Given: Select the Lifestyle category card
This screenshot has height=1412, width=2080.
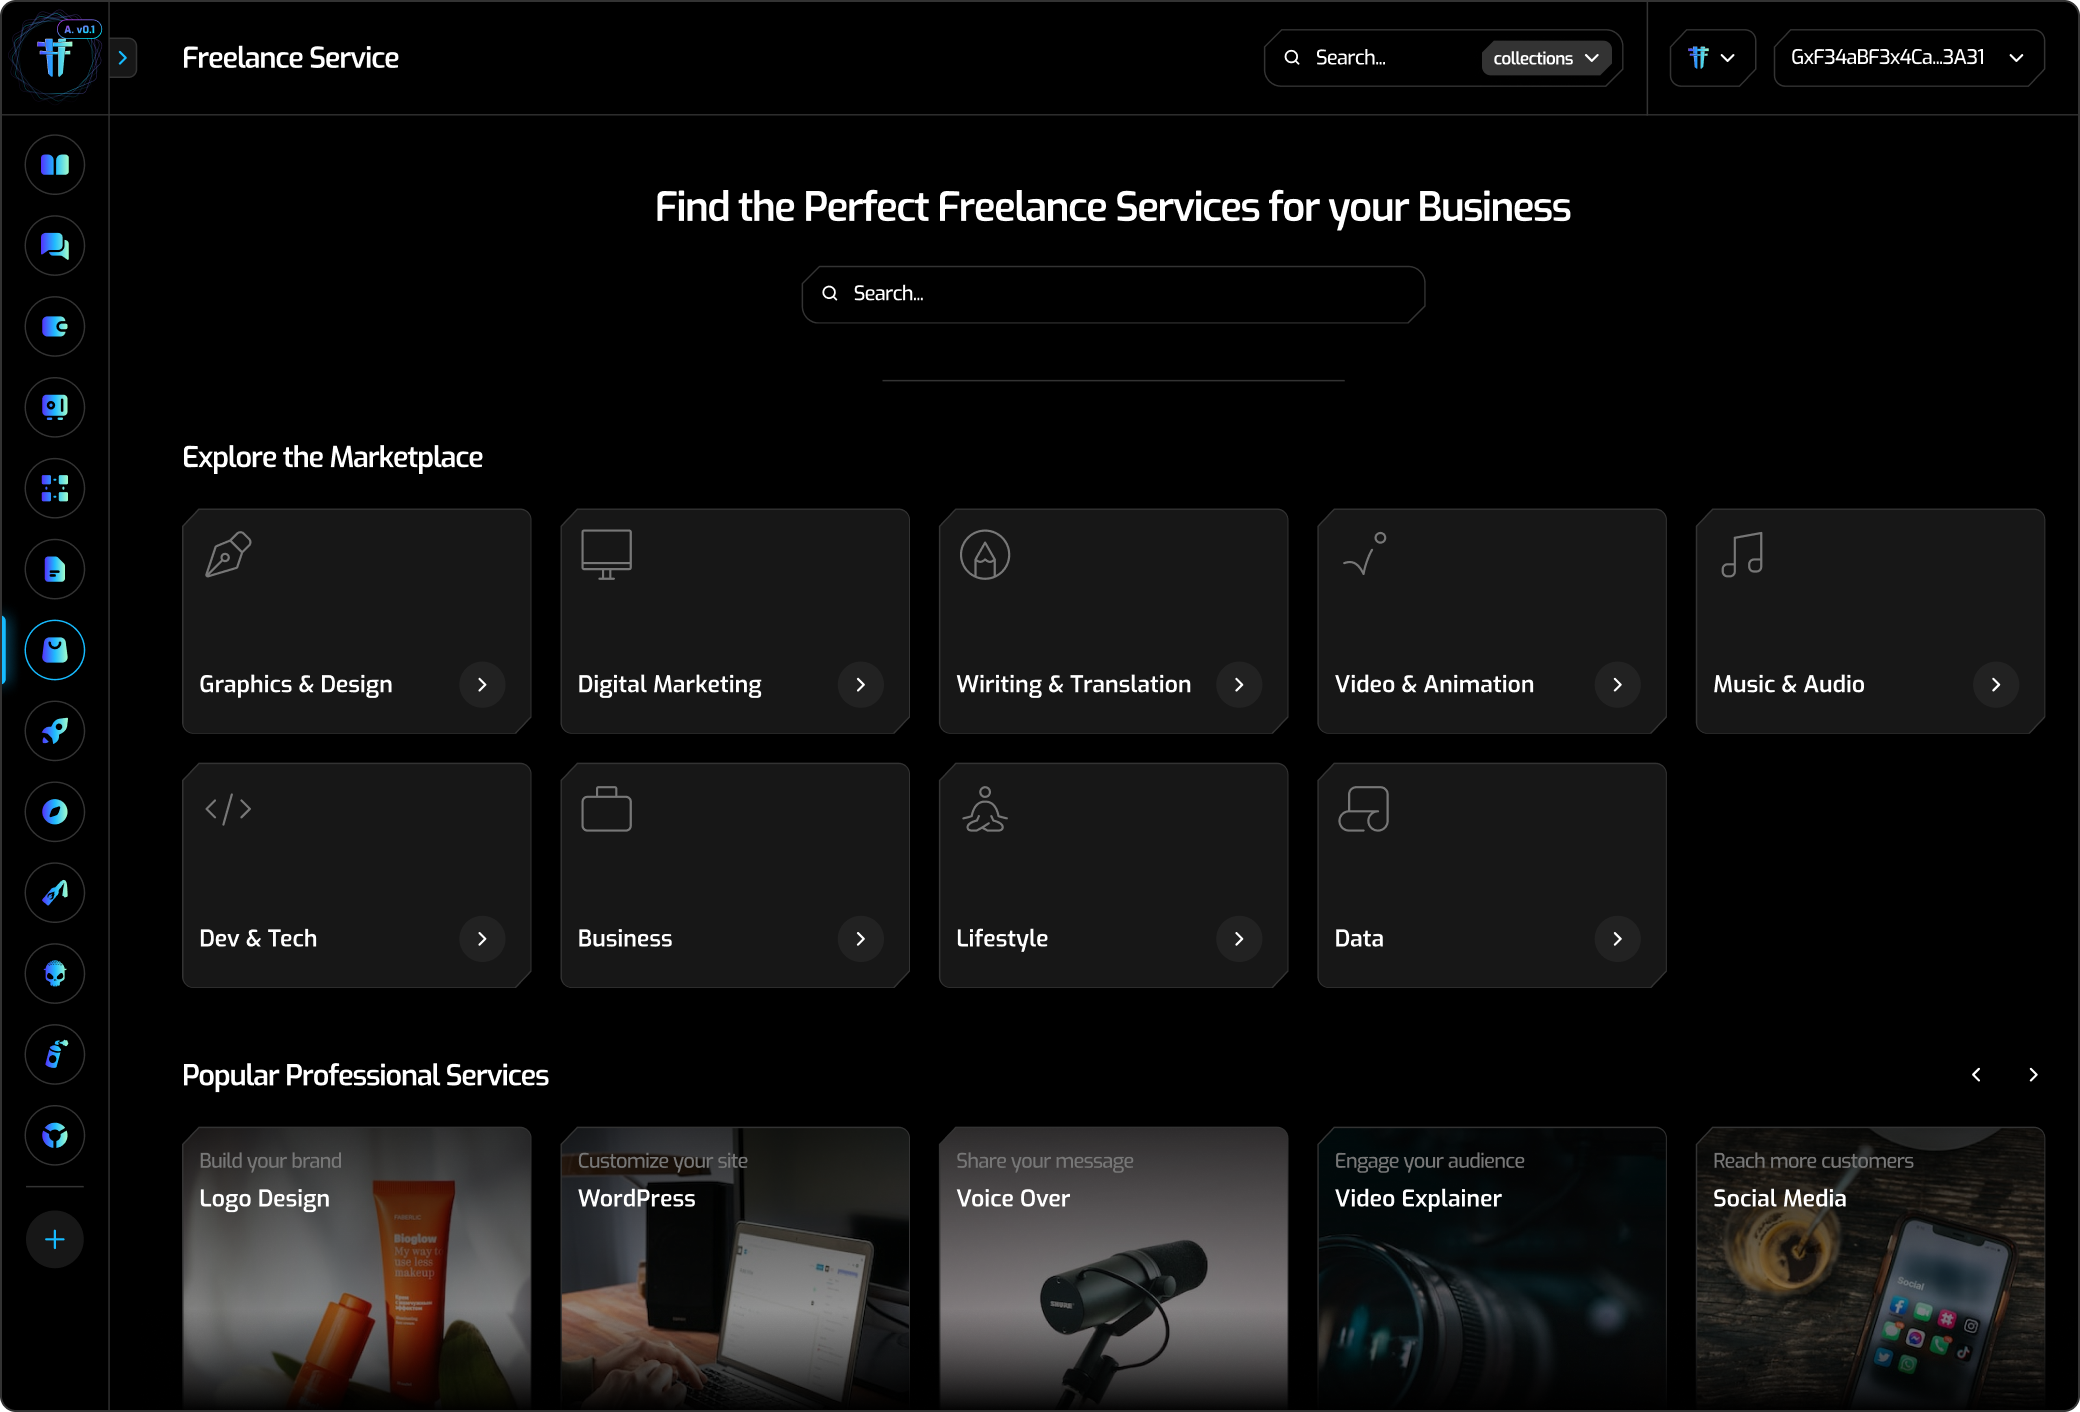Looking at the screenshot, I should 1112,875.
